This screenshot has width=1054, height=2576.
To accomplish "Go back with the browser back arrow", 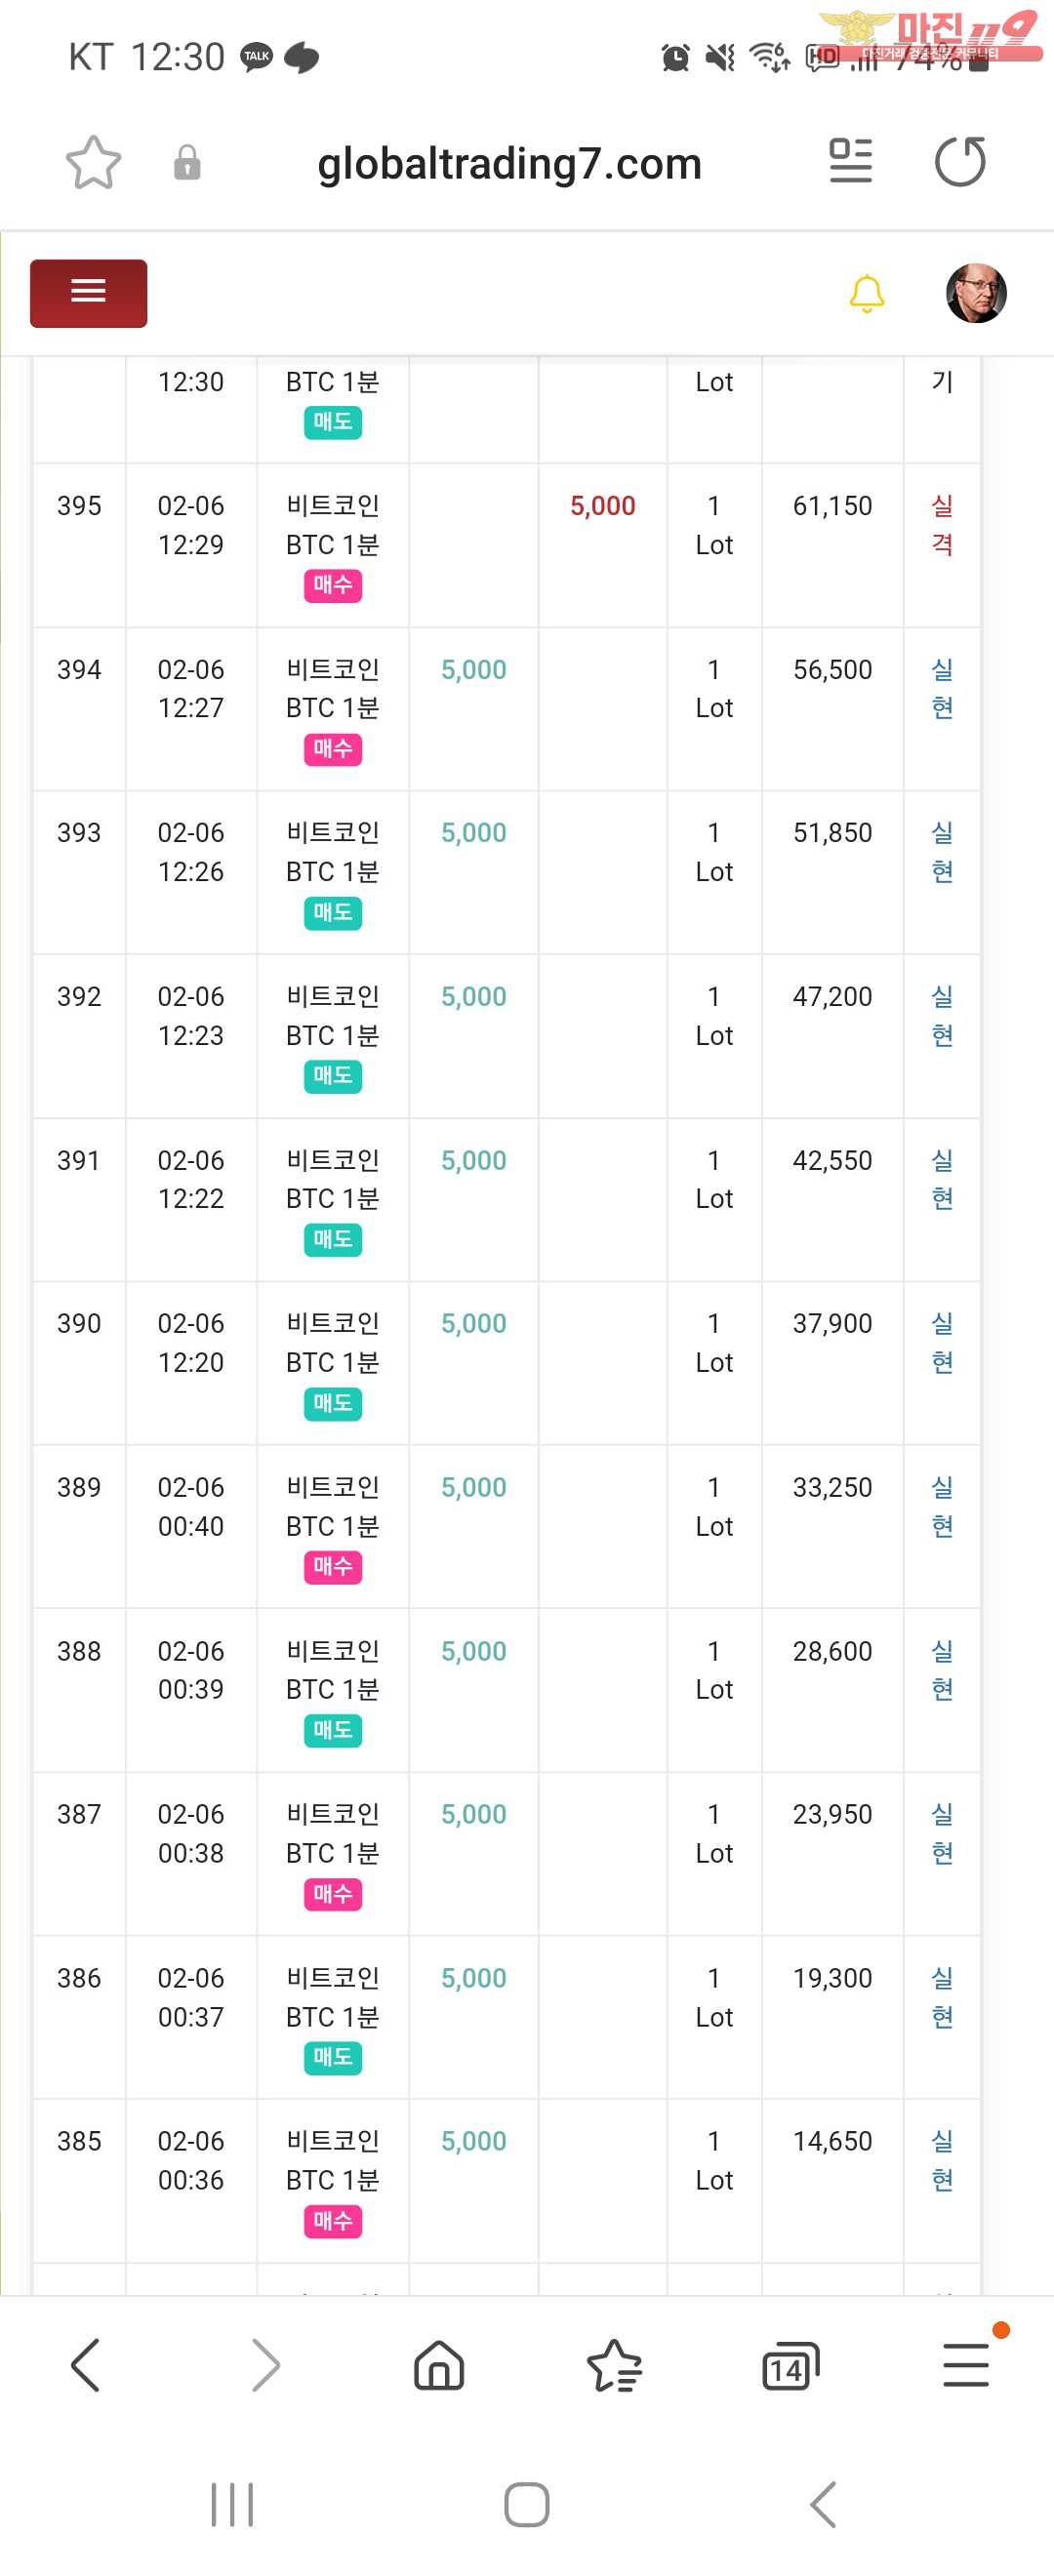I will pos(86,2365).
